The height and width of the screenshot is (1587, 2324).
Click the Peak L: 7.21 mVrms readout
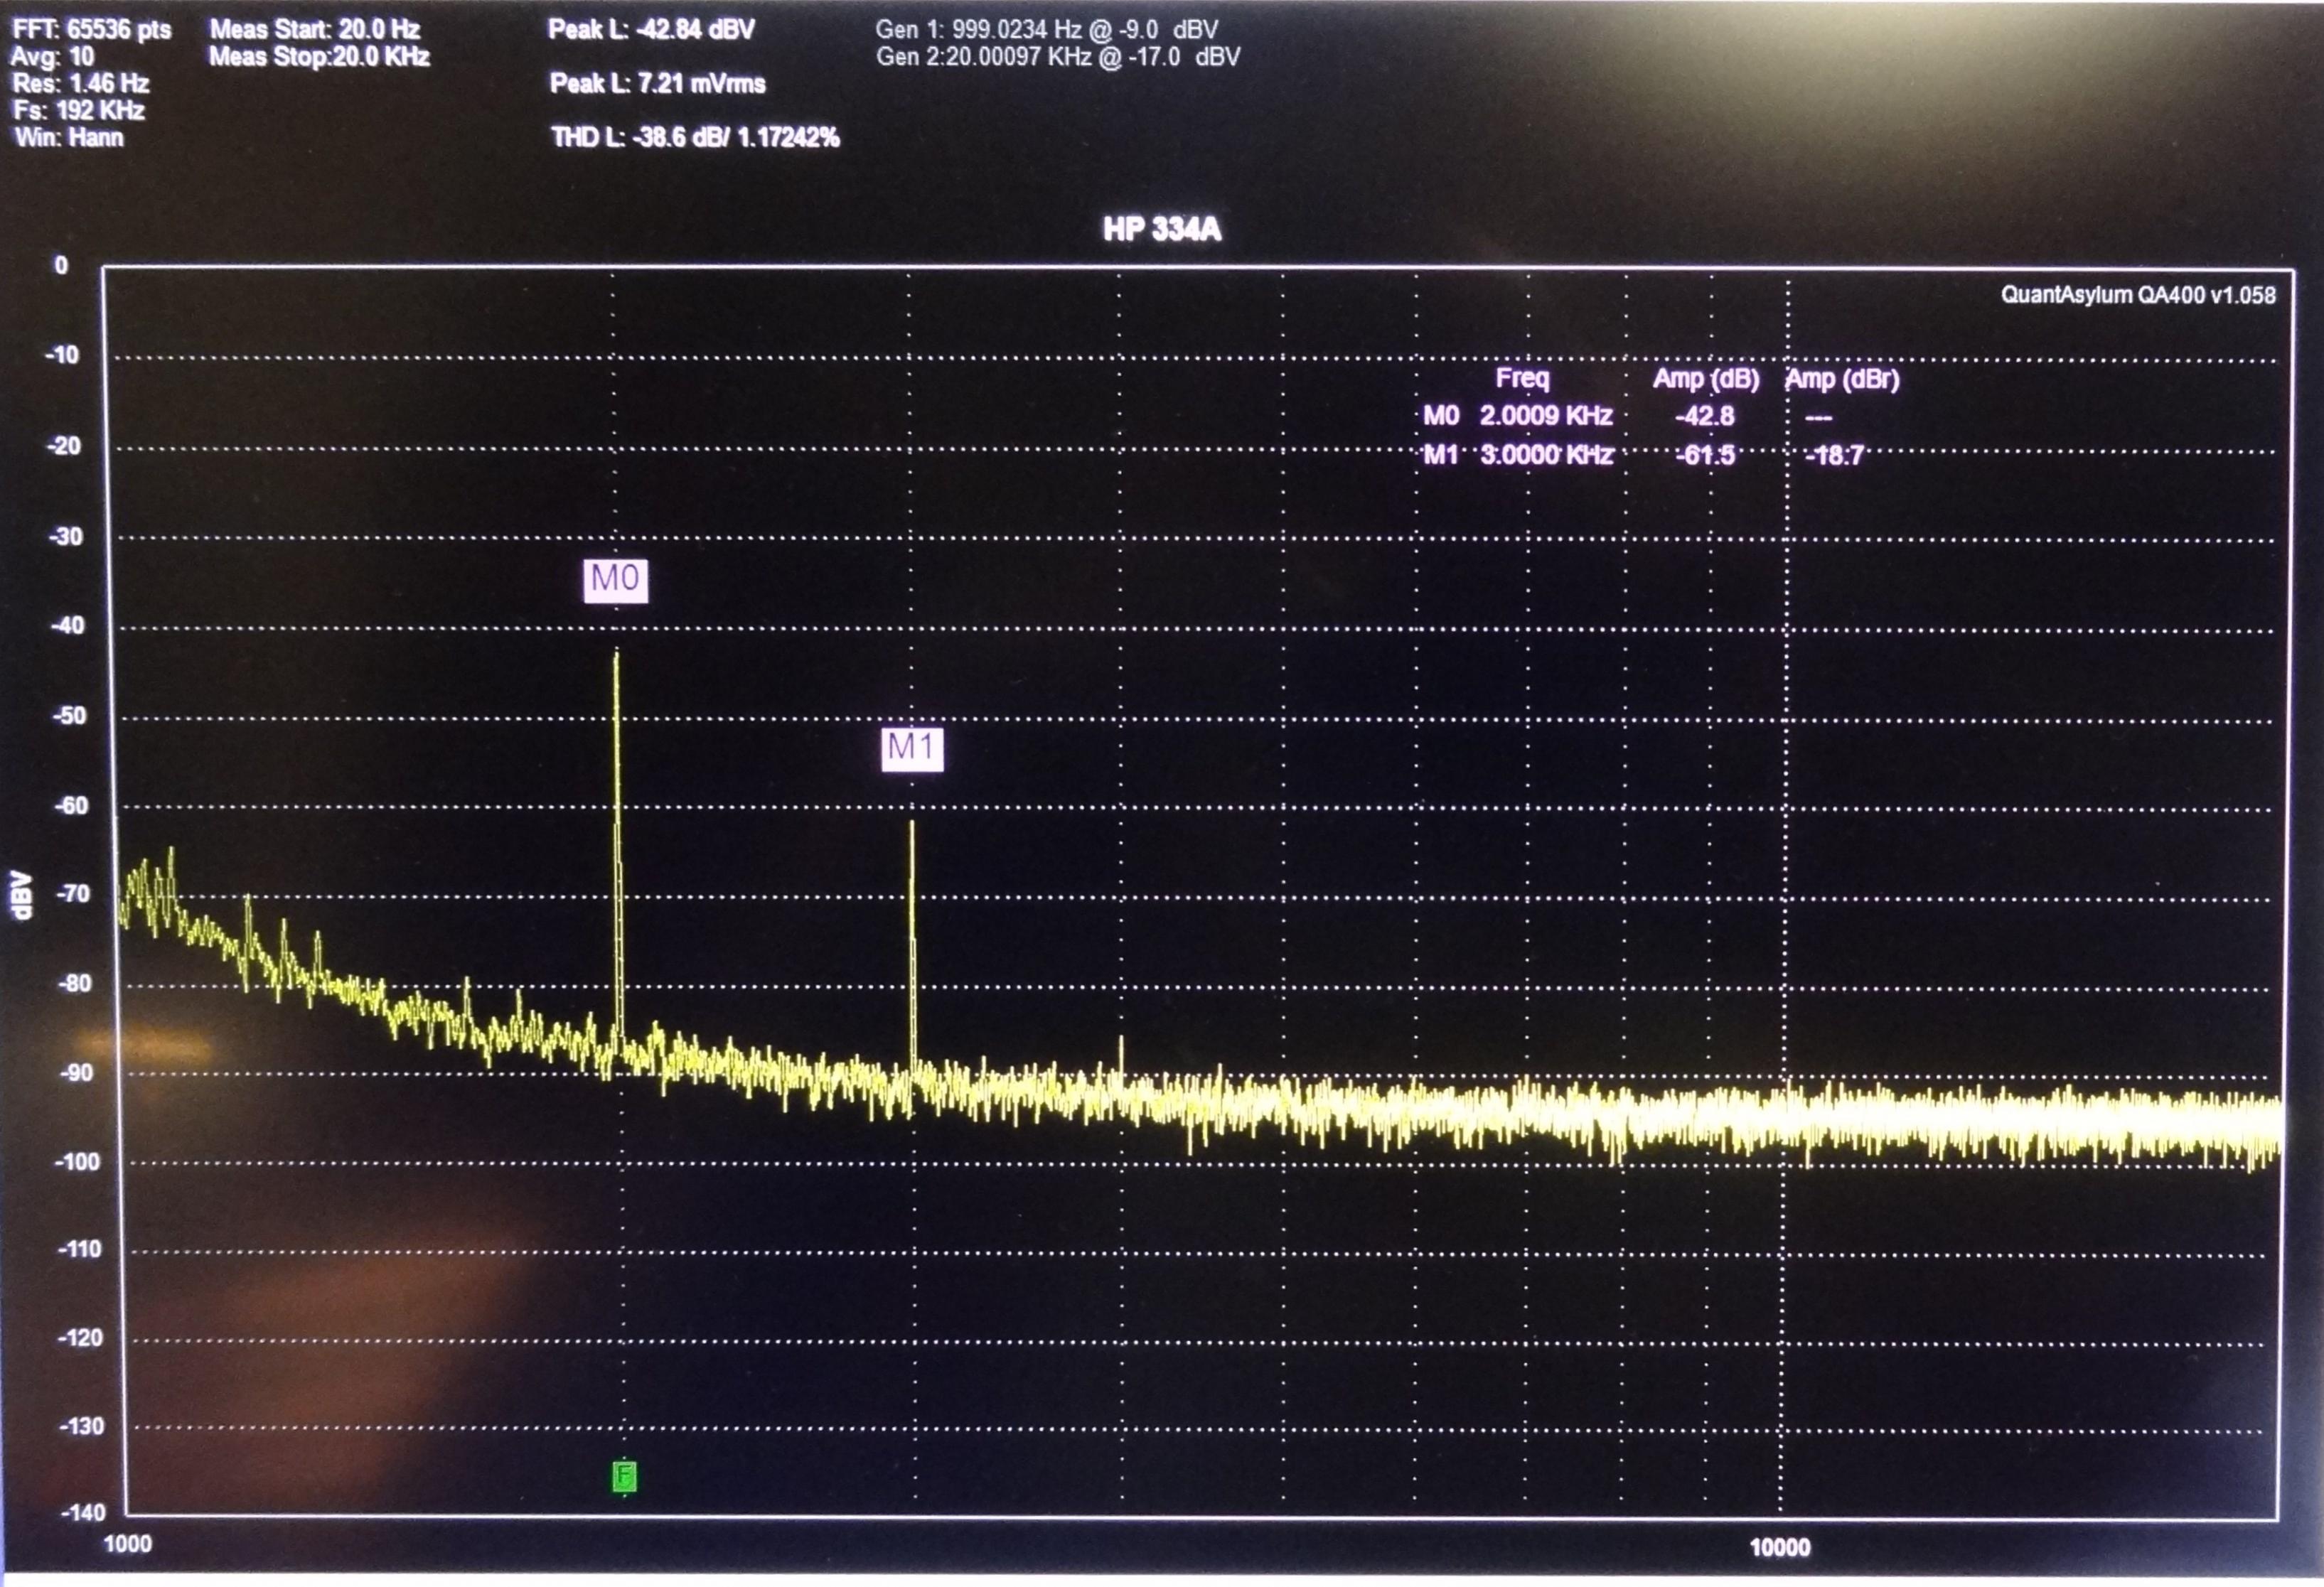pyautogui.click(x=657, y=83)
